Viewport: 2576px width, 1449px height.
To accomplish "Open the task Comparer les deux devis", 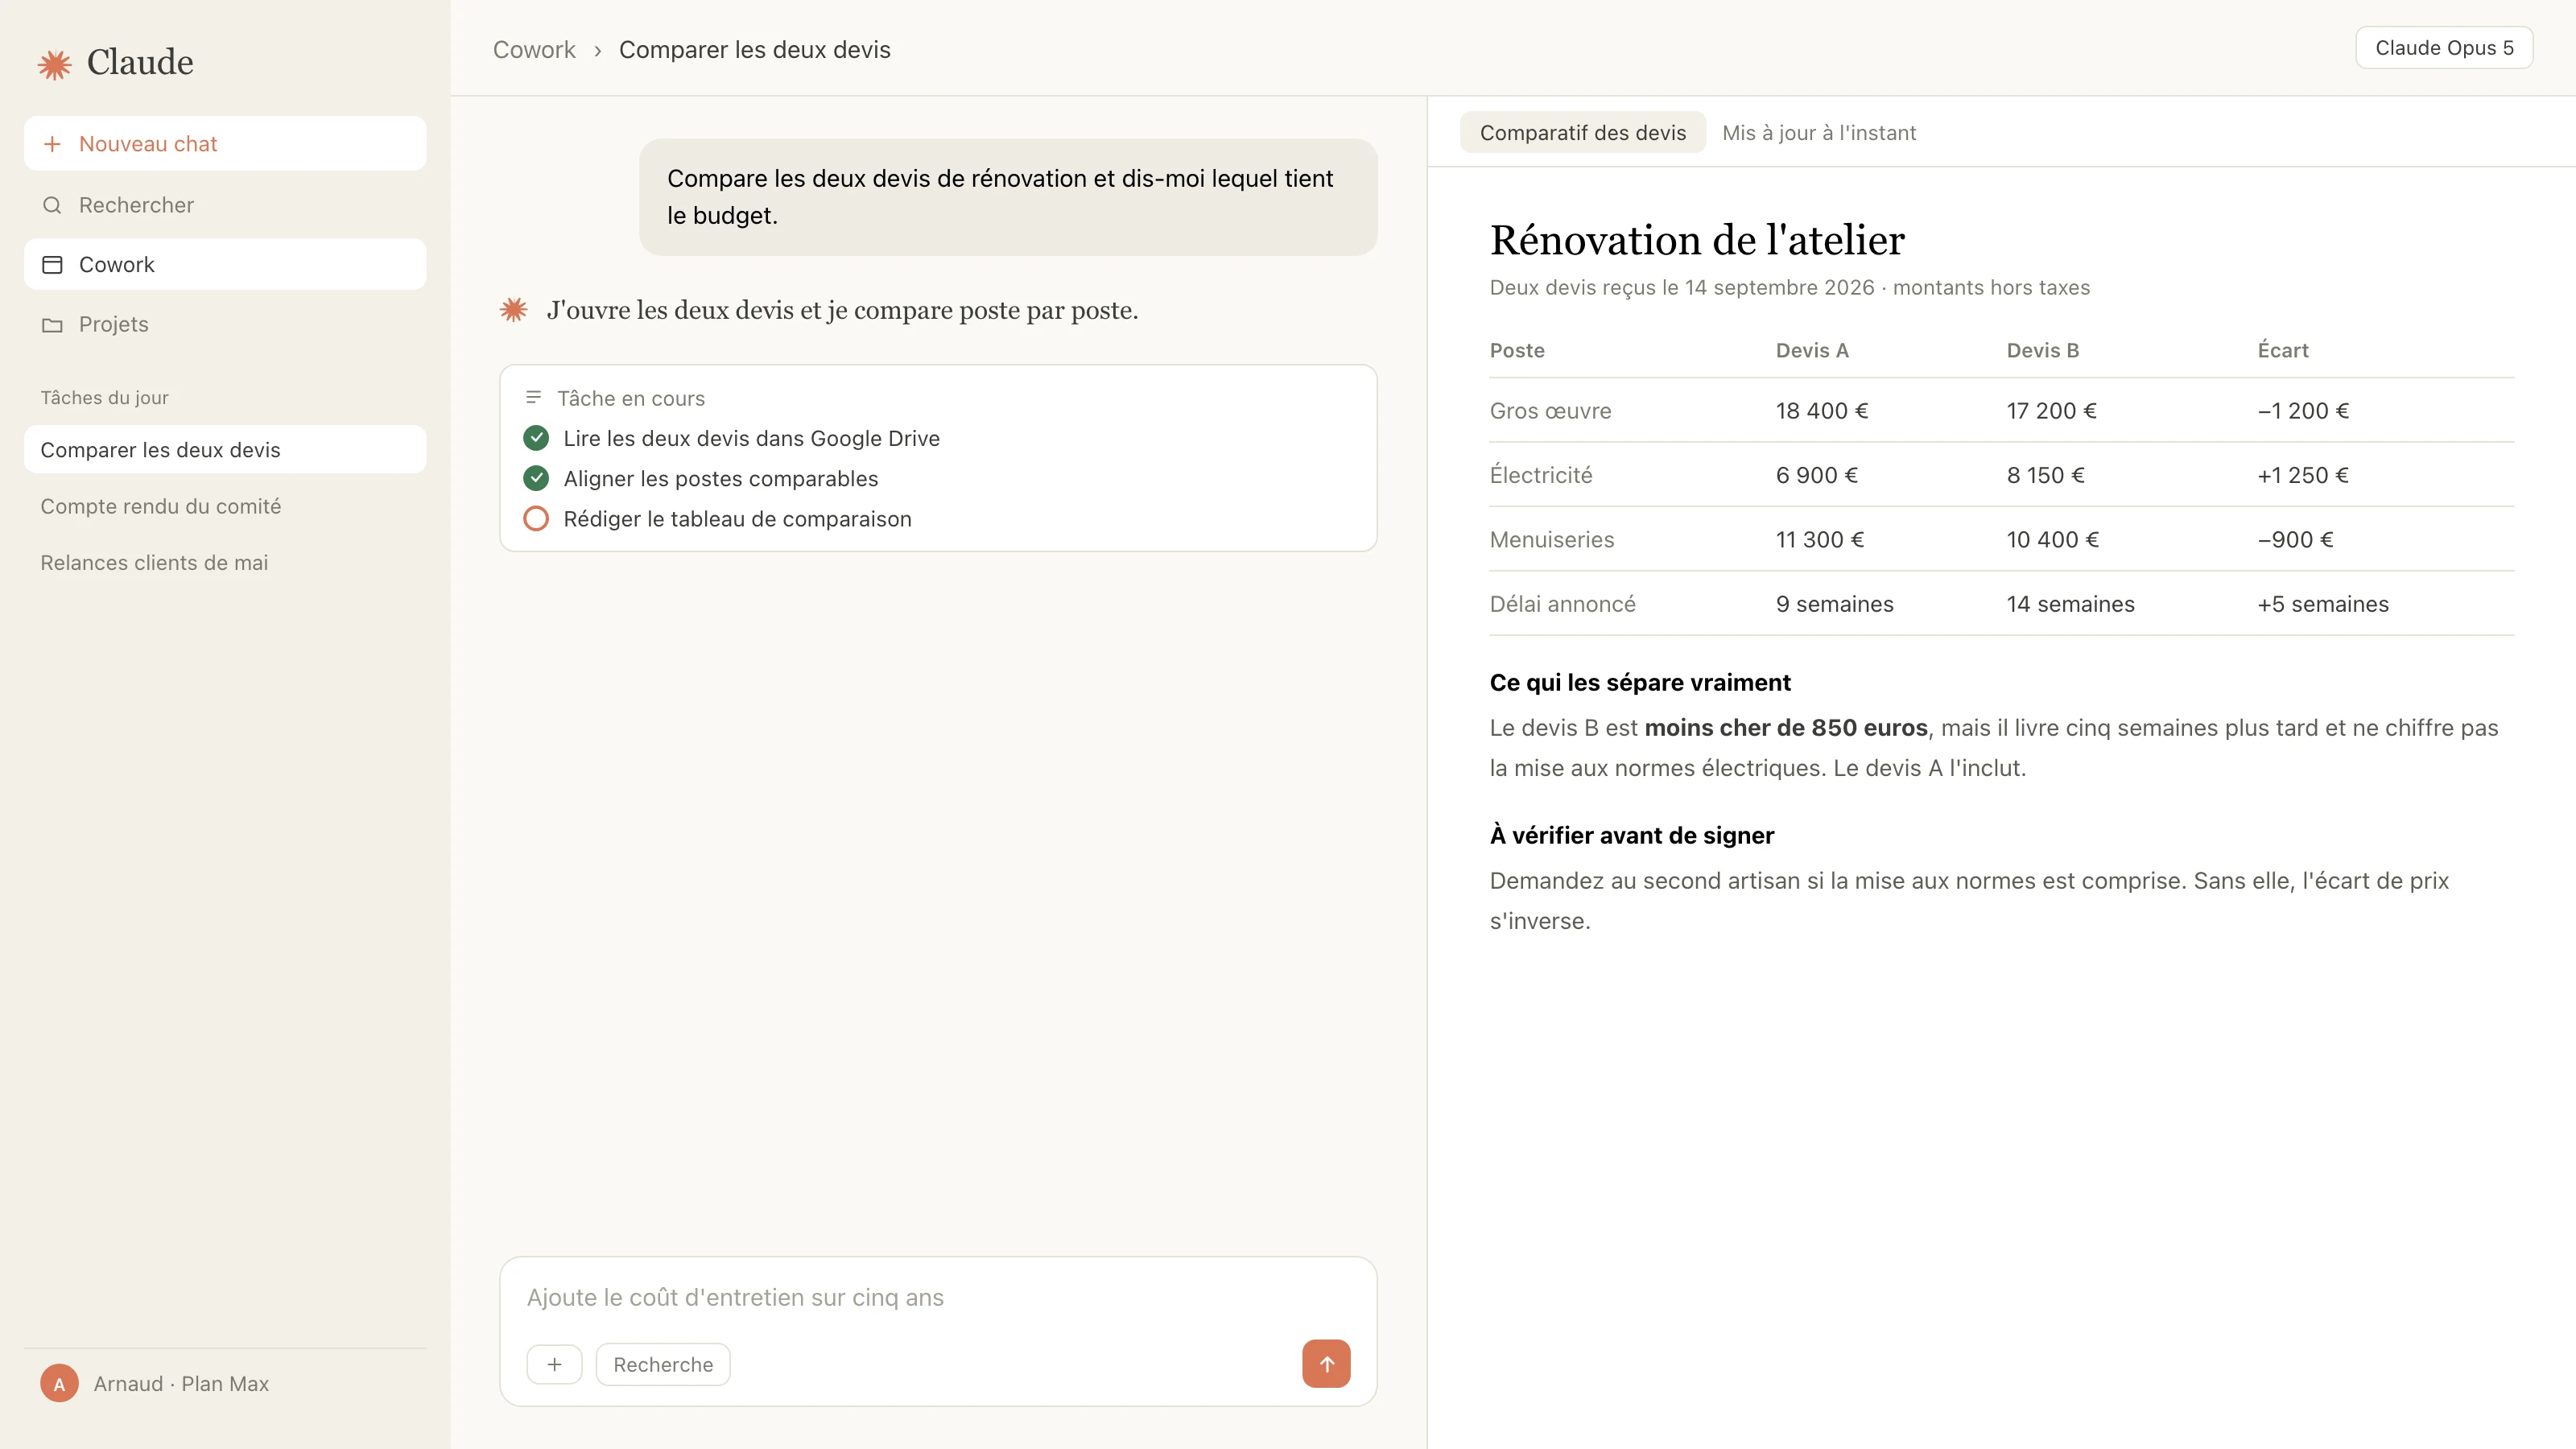I will [x=225, y=450].
